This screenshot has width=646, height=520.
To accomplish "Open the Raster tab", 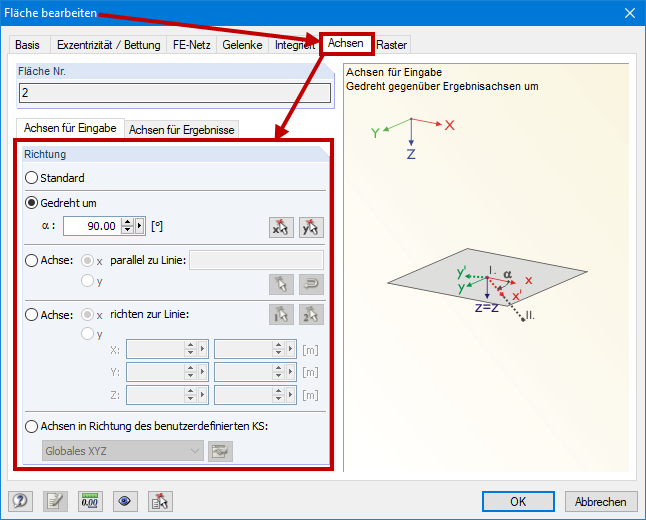I will 391,45.
